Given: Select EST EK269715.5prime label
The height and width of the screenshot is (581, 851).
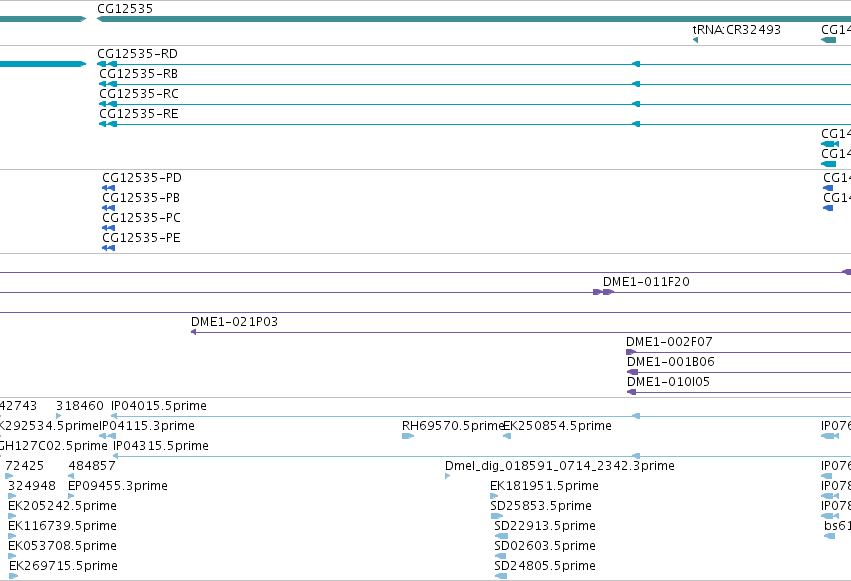Looking at the screenshot, I should click(63, 567).
